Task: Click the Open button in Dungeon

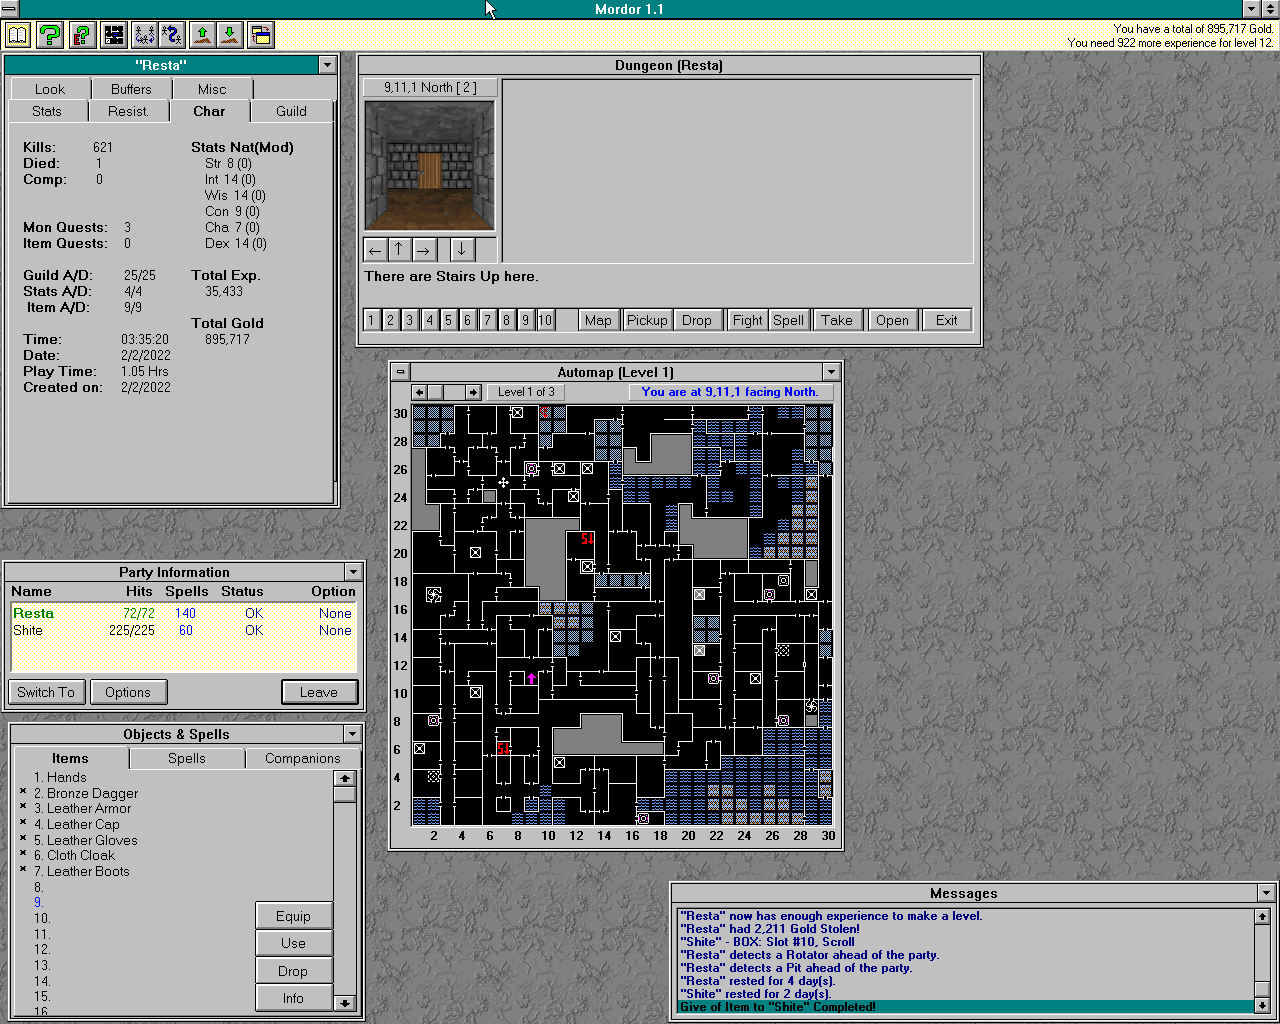Action: pyautogui.click(x=892, y=320)
